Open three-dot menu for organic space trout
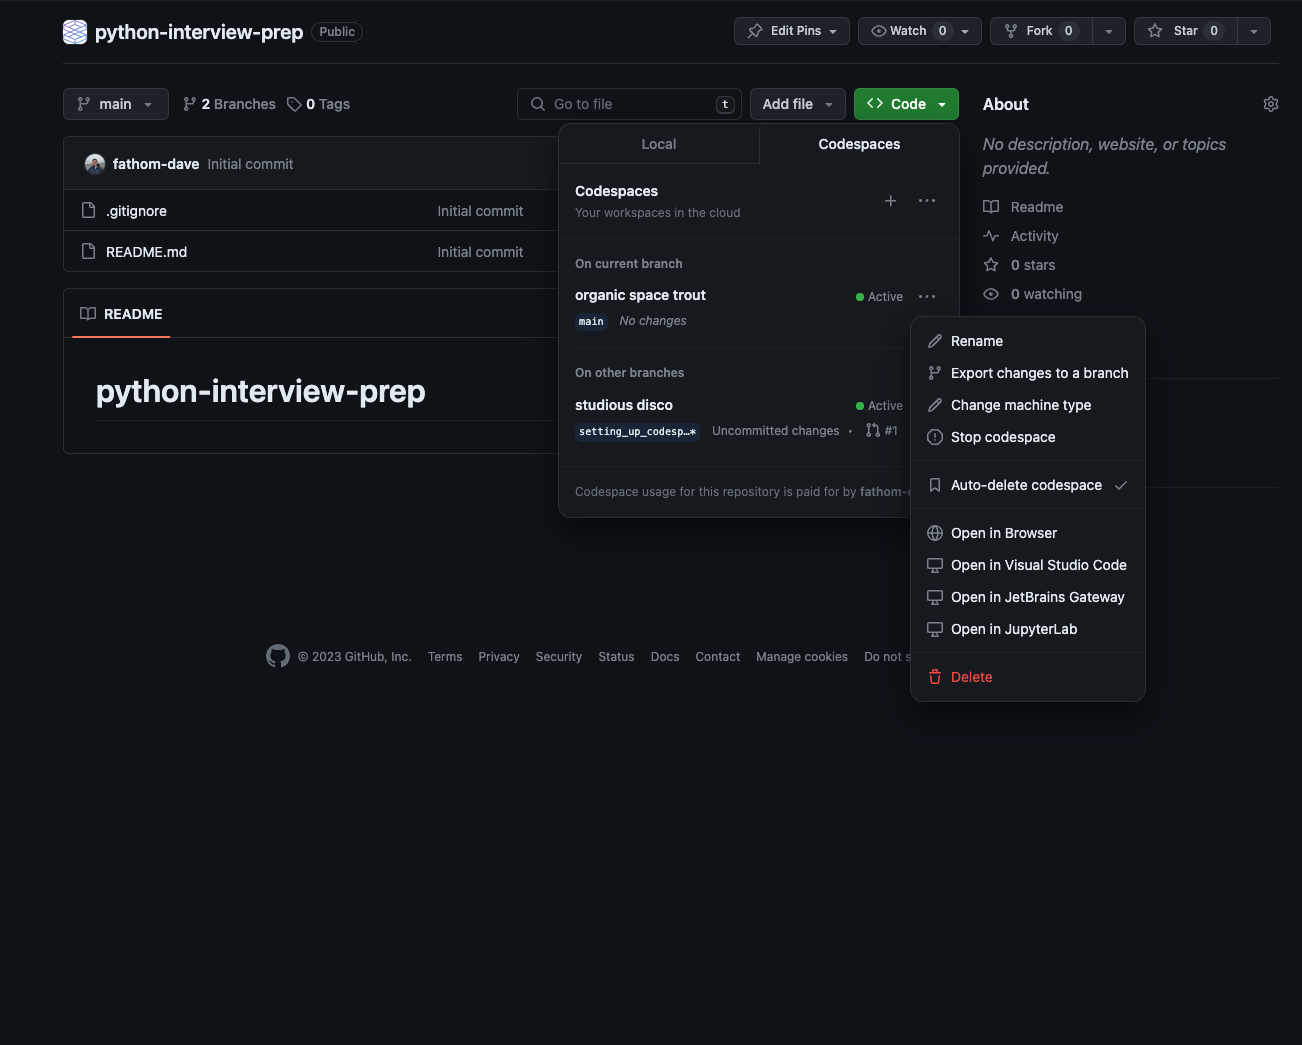 [x=927, y=296]
